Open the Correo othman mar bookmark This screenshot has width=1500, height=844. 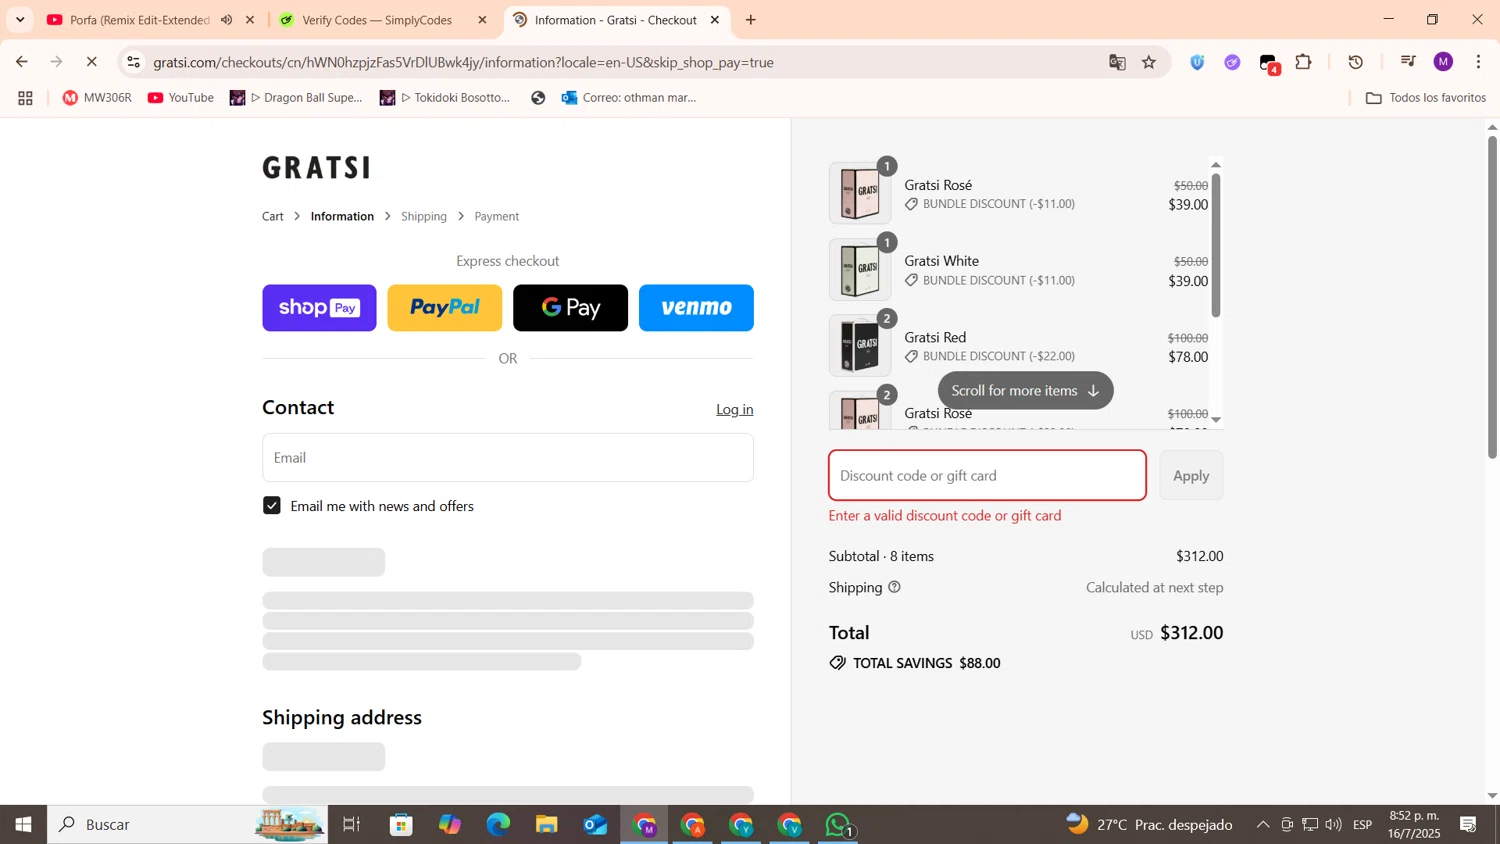[x=629, y=98]
